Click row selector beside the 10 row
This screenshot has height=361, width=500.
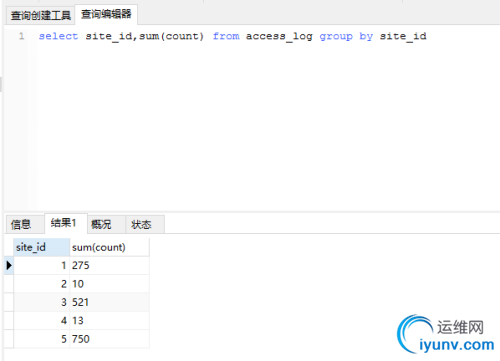point(9,284)
